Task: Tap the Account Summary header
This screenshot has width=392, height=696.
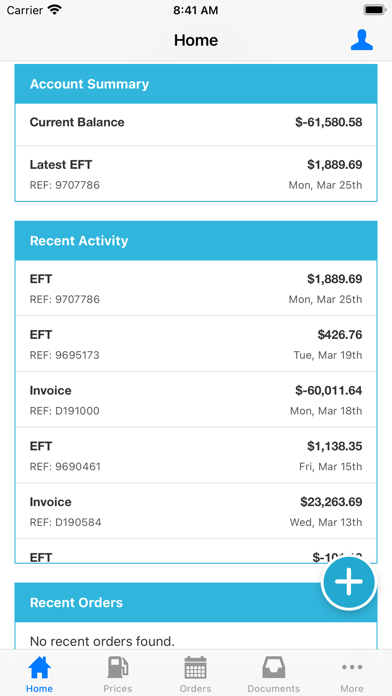Action: coord(196,84)
